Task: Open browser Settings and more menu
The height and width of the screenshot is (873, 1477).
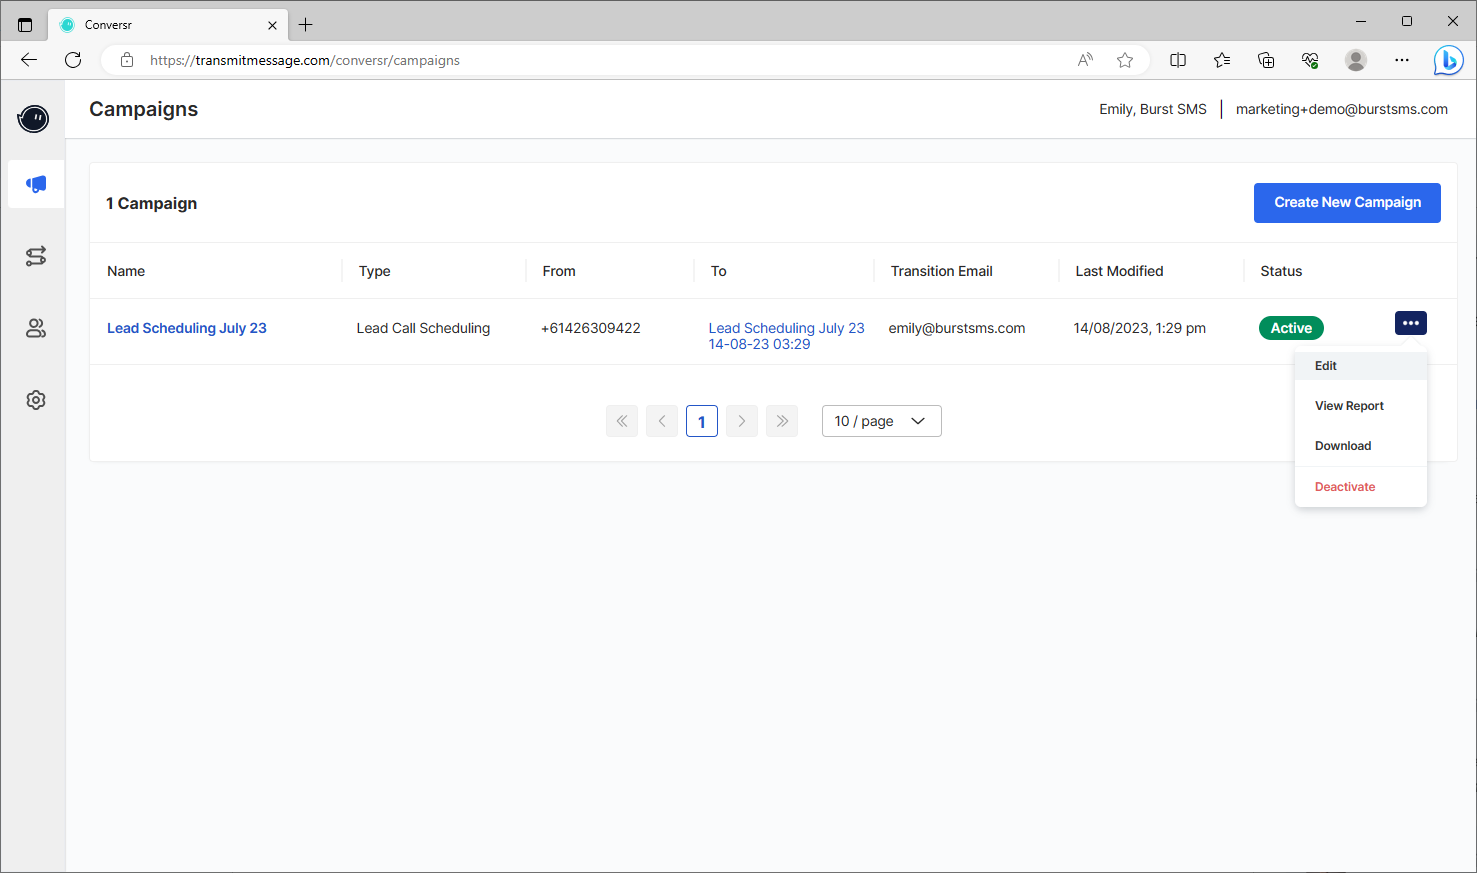Action: pyautogui.click(x=1402, y=60)
